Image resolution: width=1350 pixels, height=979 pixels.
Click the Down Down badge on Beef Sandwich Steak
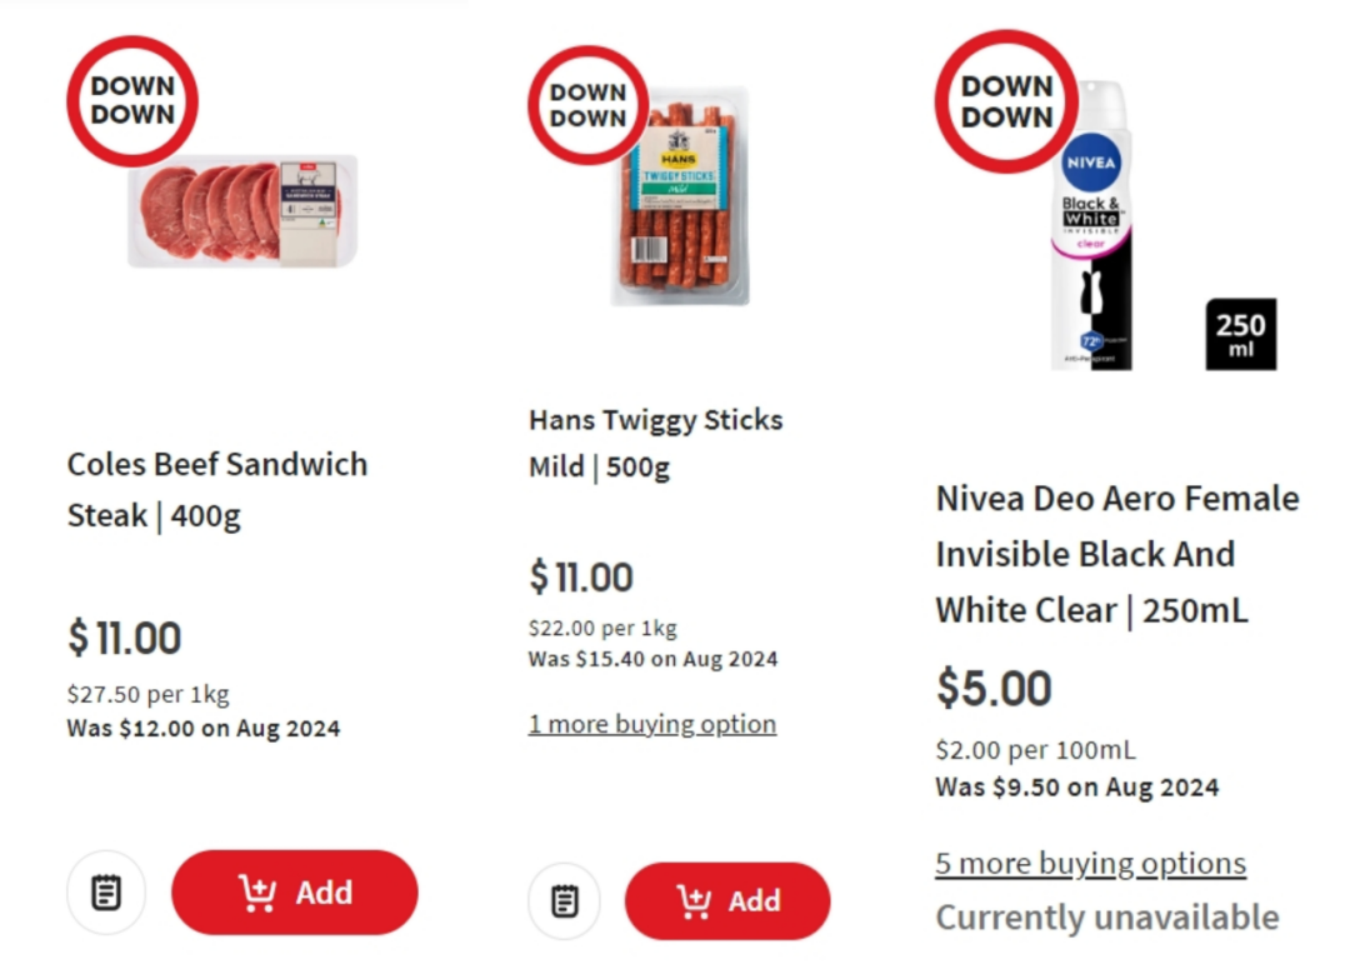click(x=133, y=101)
